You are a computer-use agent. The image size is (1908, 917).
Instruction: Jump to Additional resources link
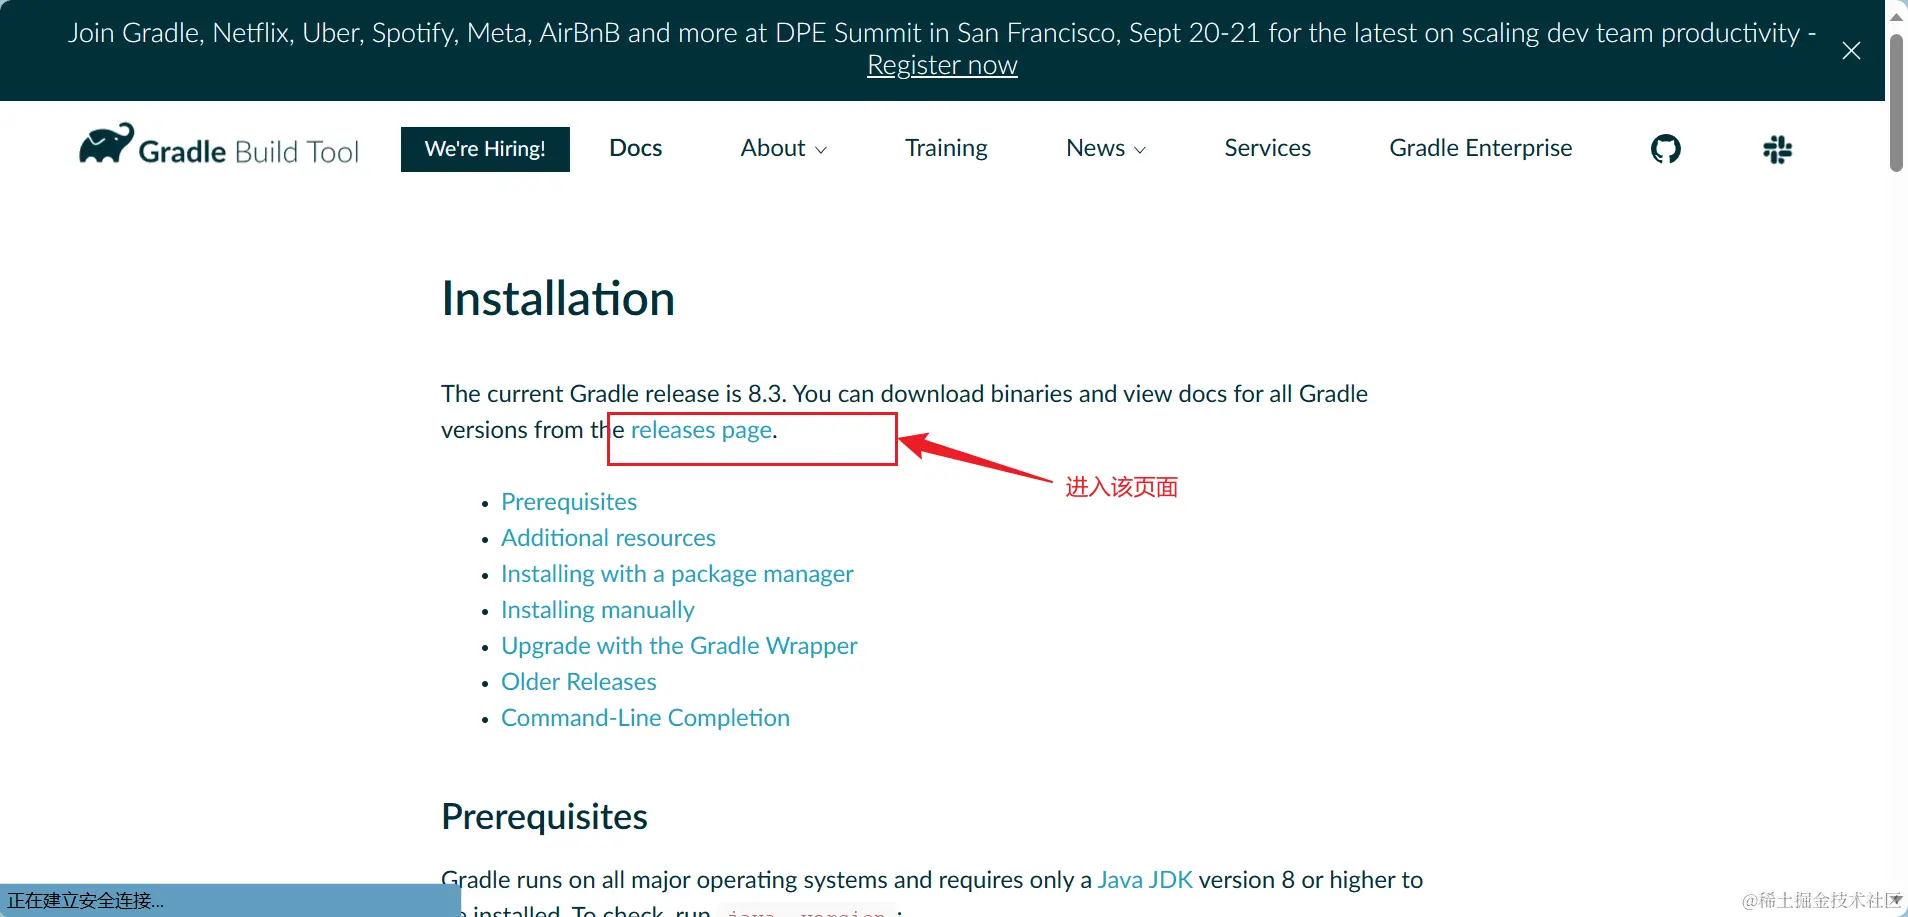(608, 538)
